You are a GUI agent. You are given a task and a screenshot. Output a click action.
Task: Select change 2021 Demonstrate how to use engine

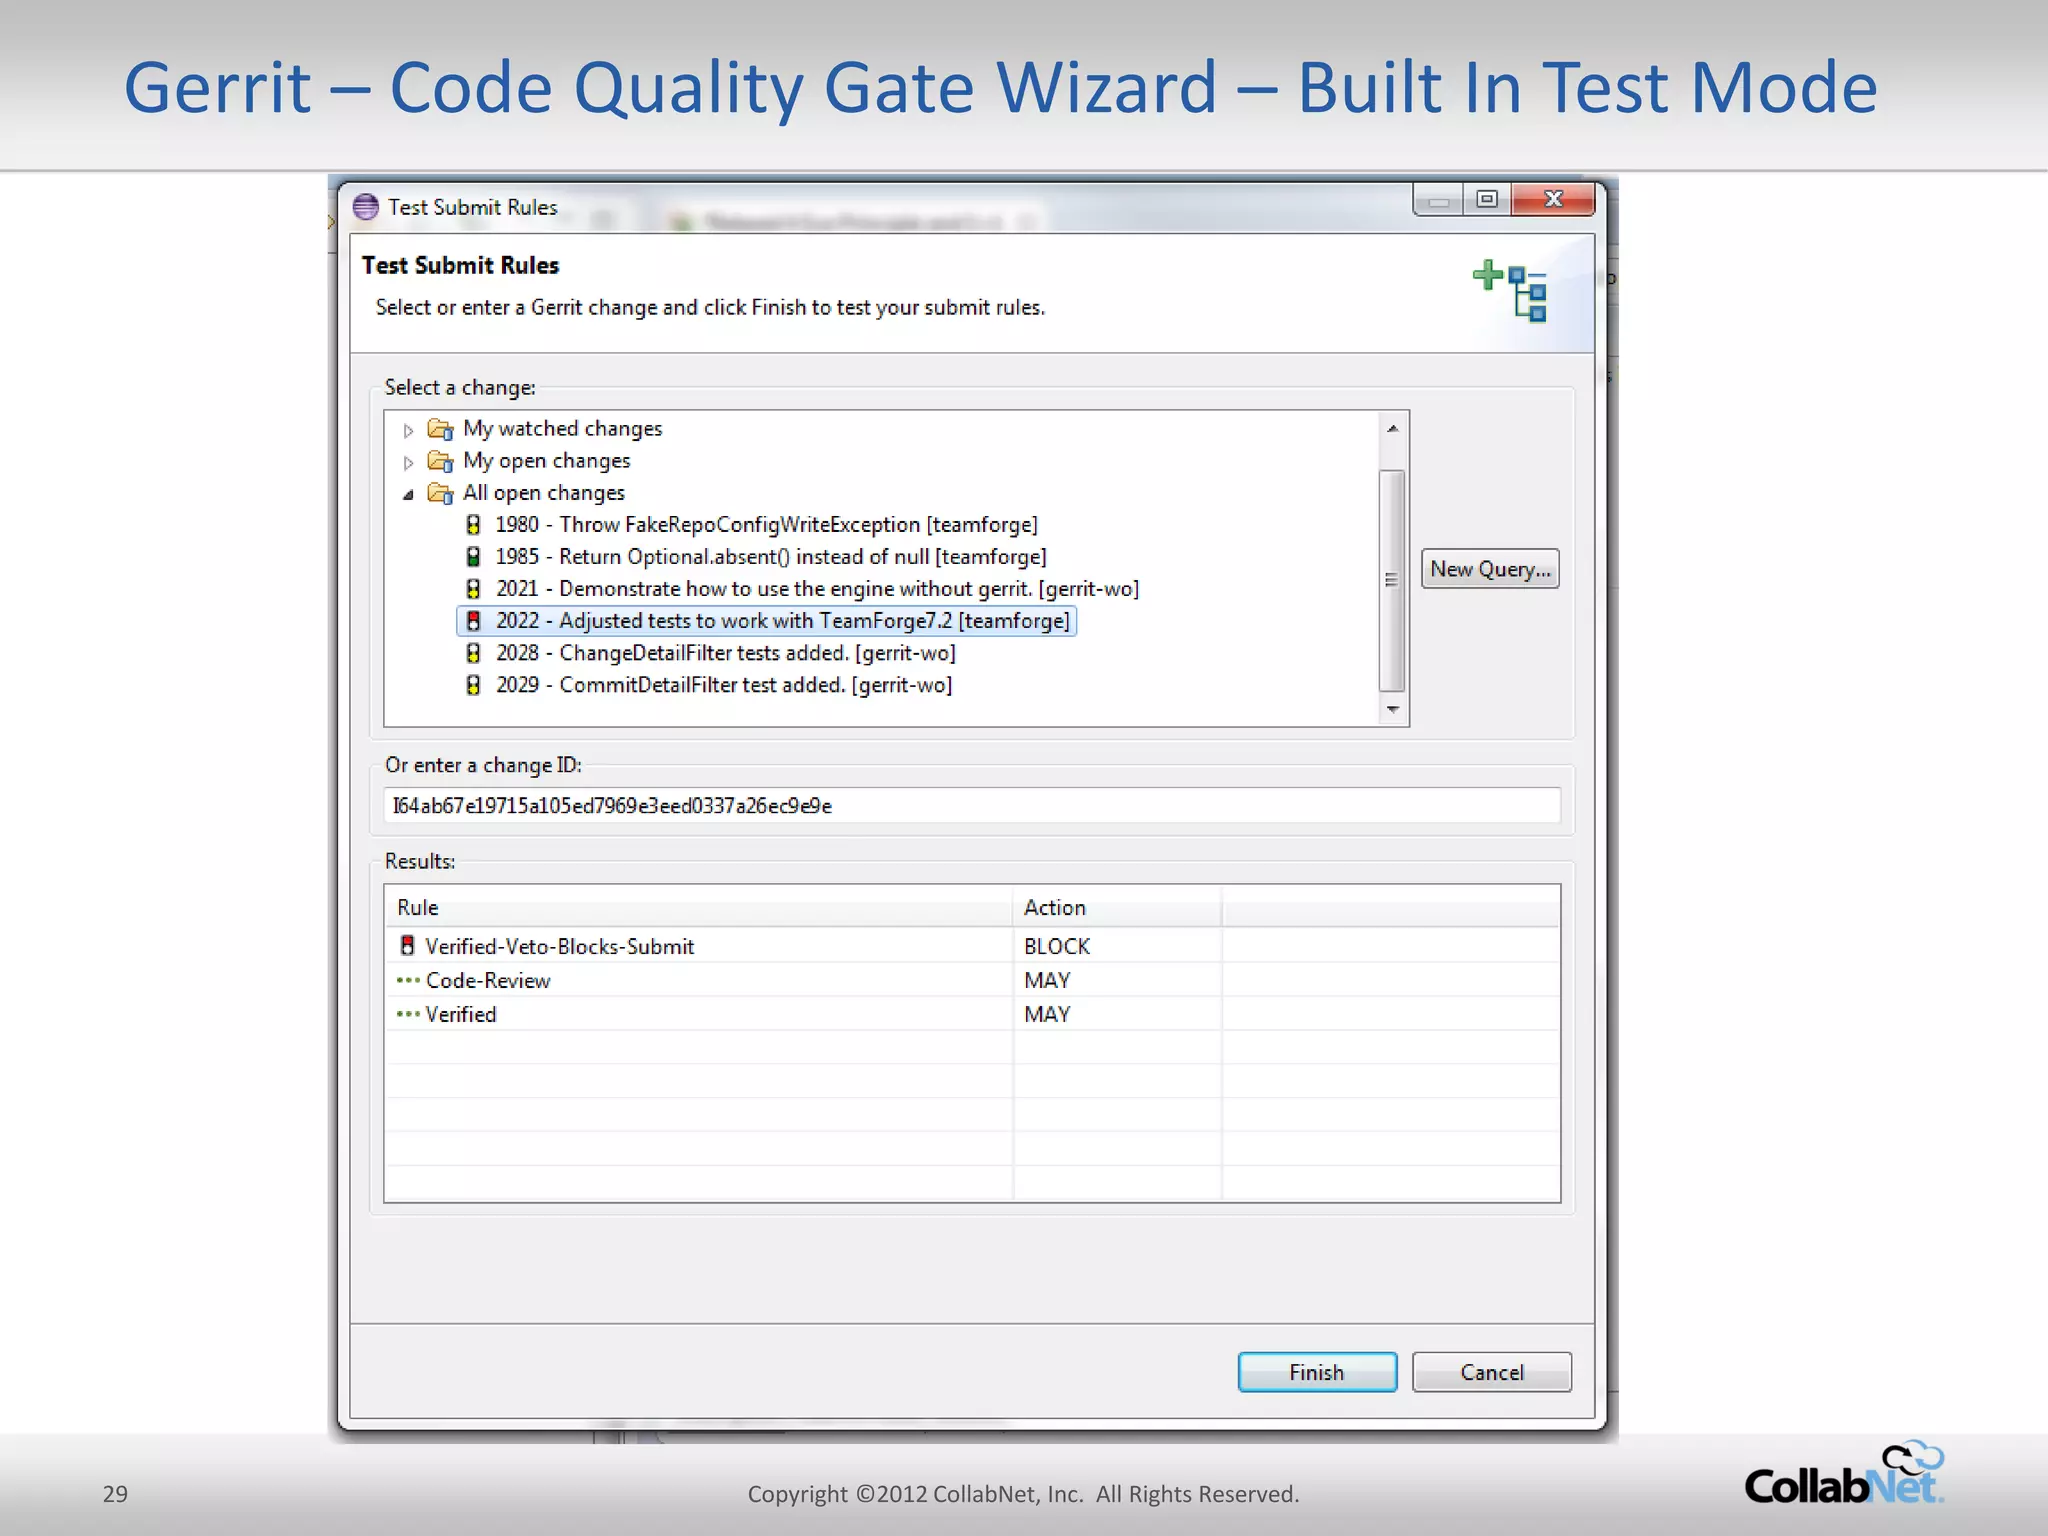tap(817, 589)
